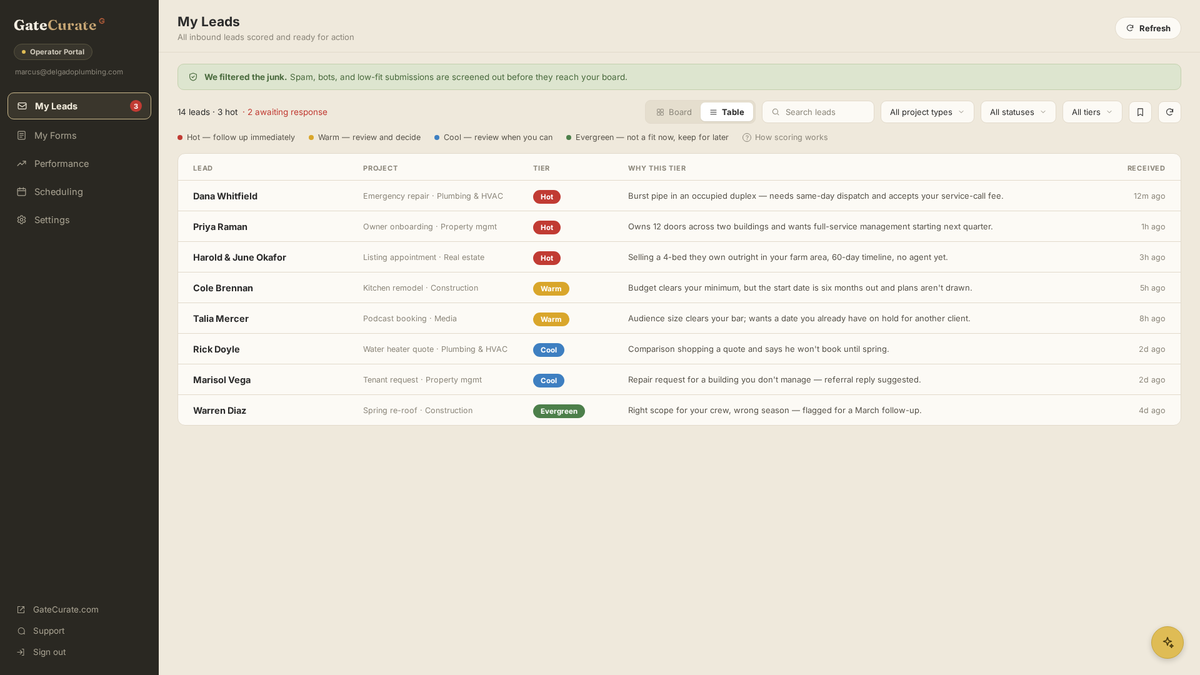Click the external-link icon beside GateCurate.com

coord(22,610)
